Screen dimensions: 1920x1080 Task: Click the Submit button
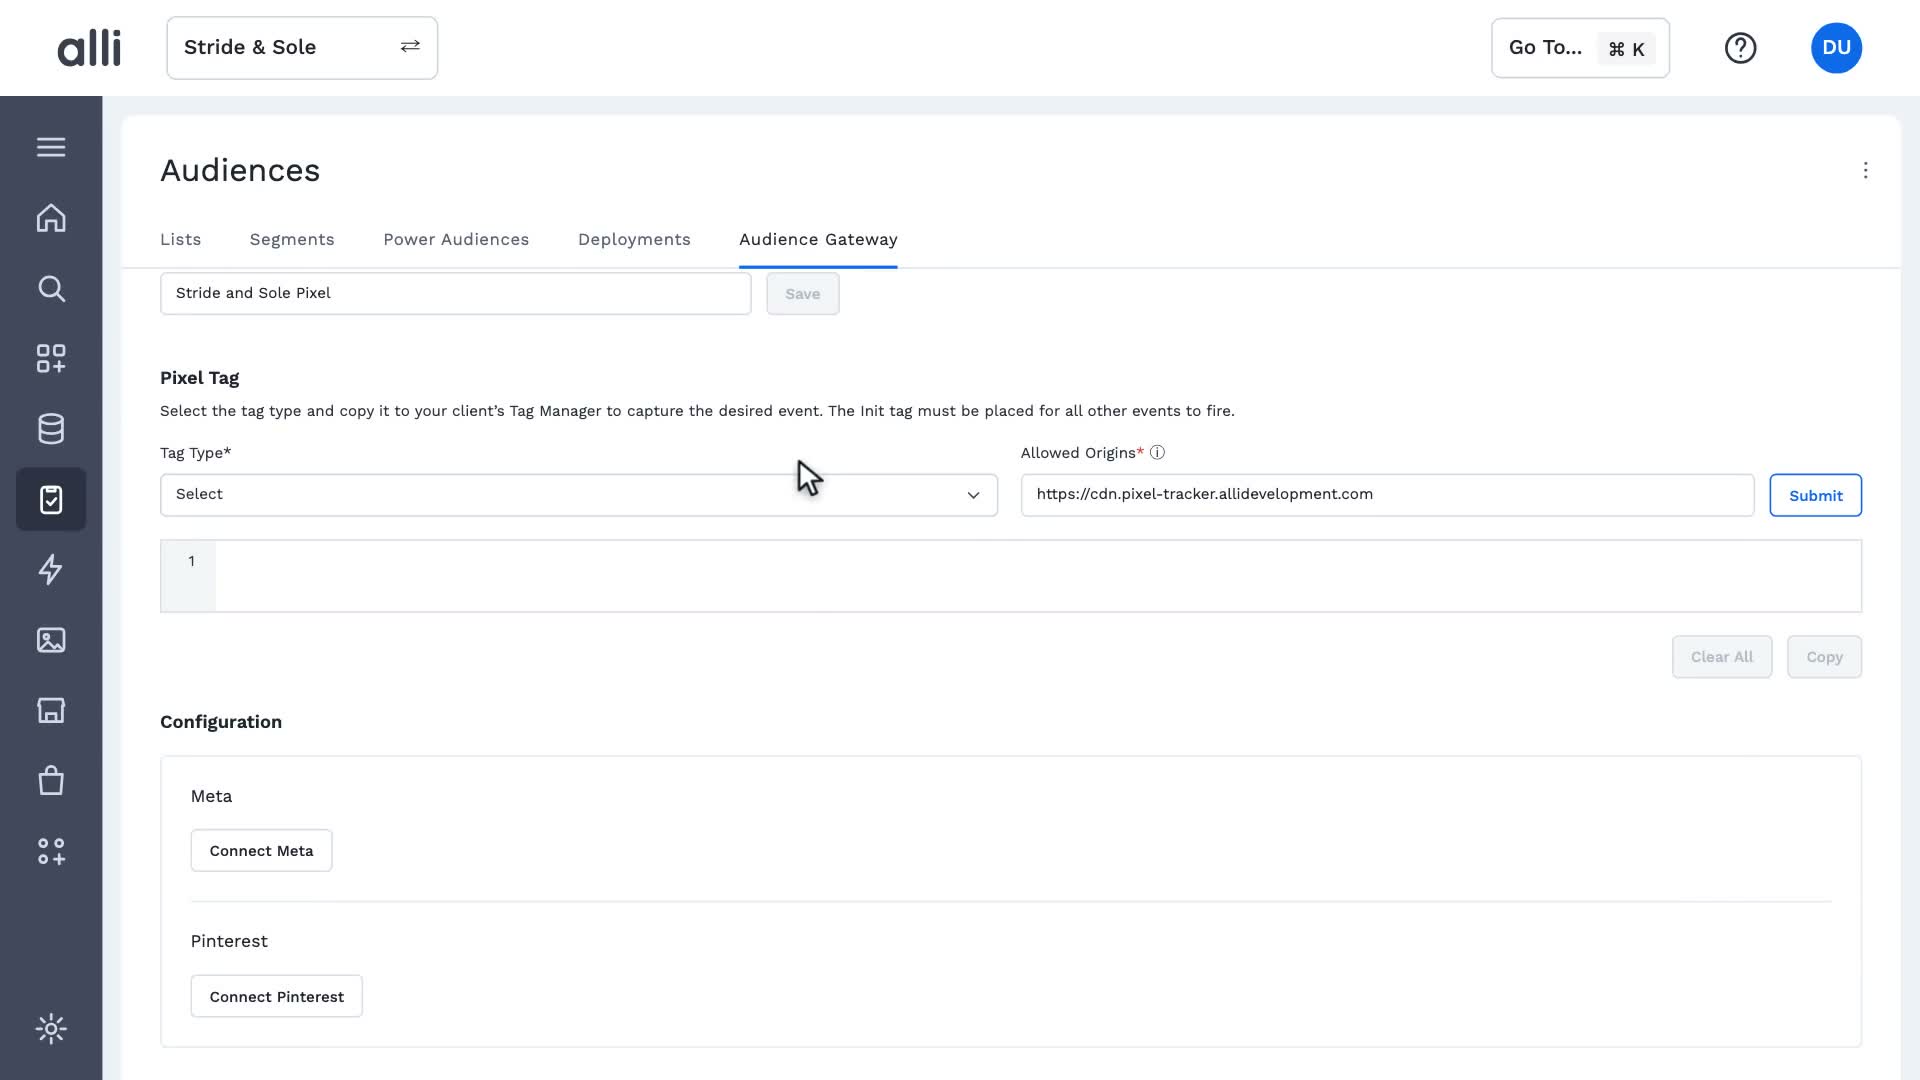[1815, 496]
